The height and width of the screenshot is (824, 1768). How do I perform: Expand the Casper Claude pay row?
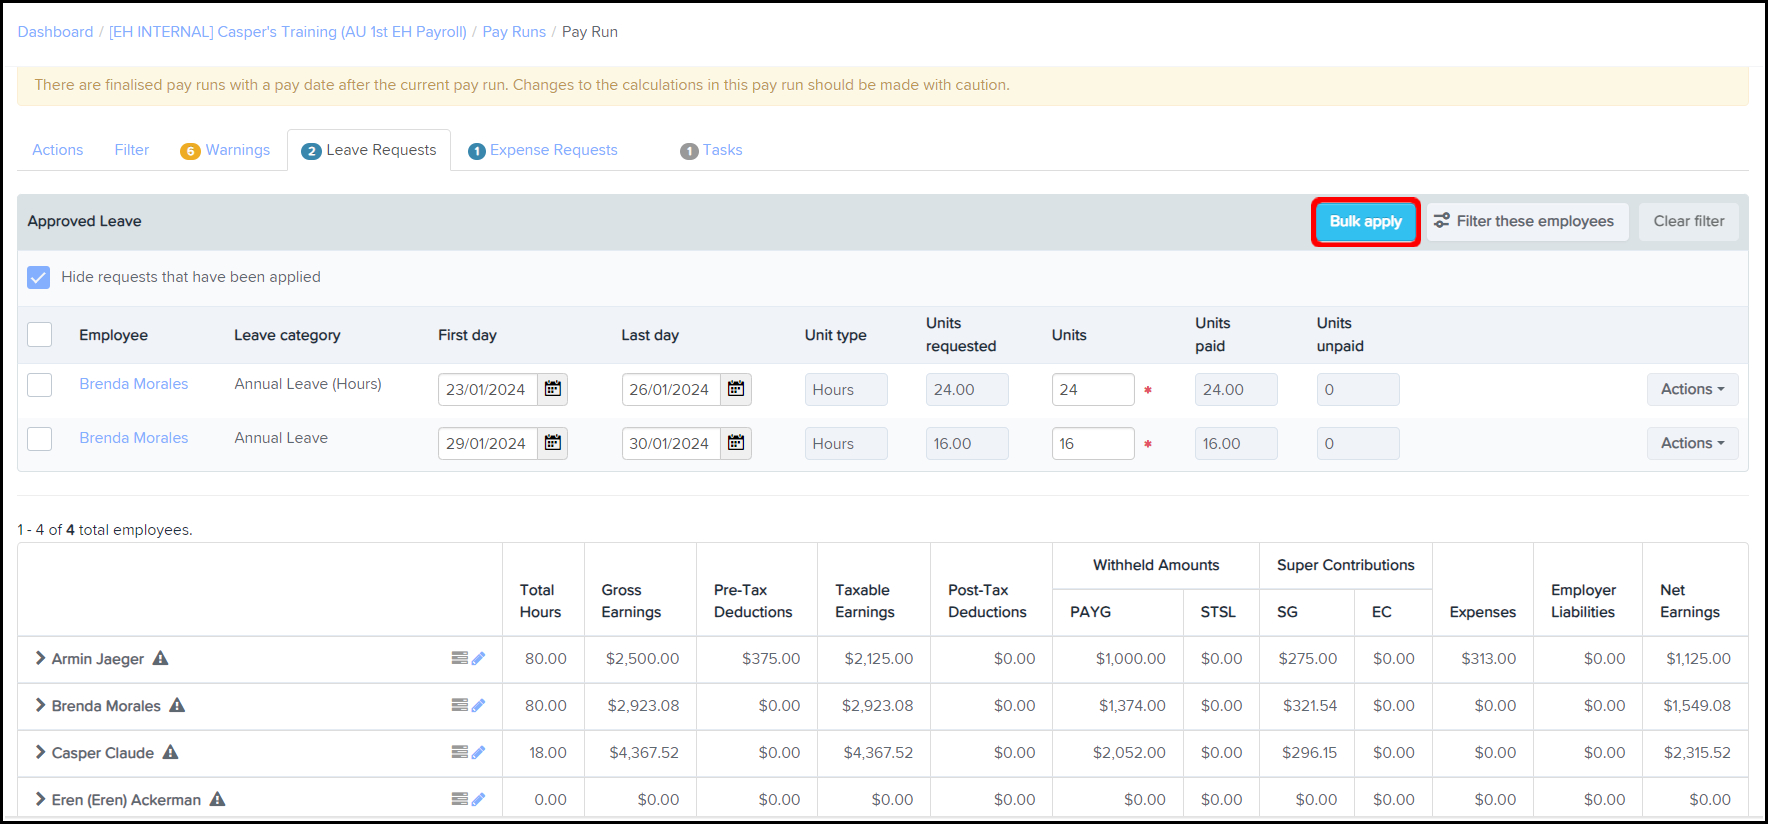pos(40,752)
